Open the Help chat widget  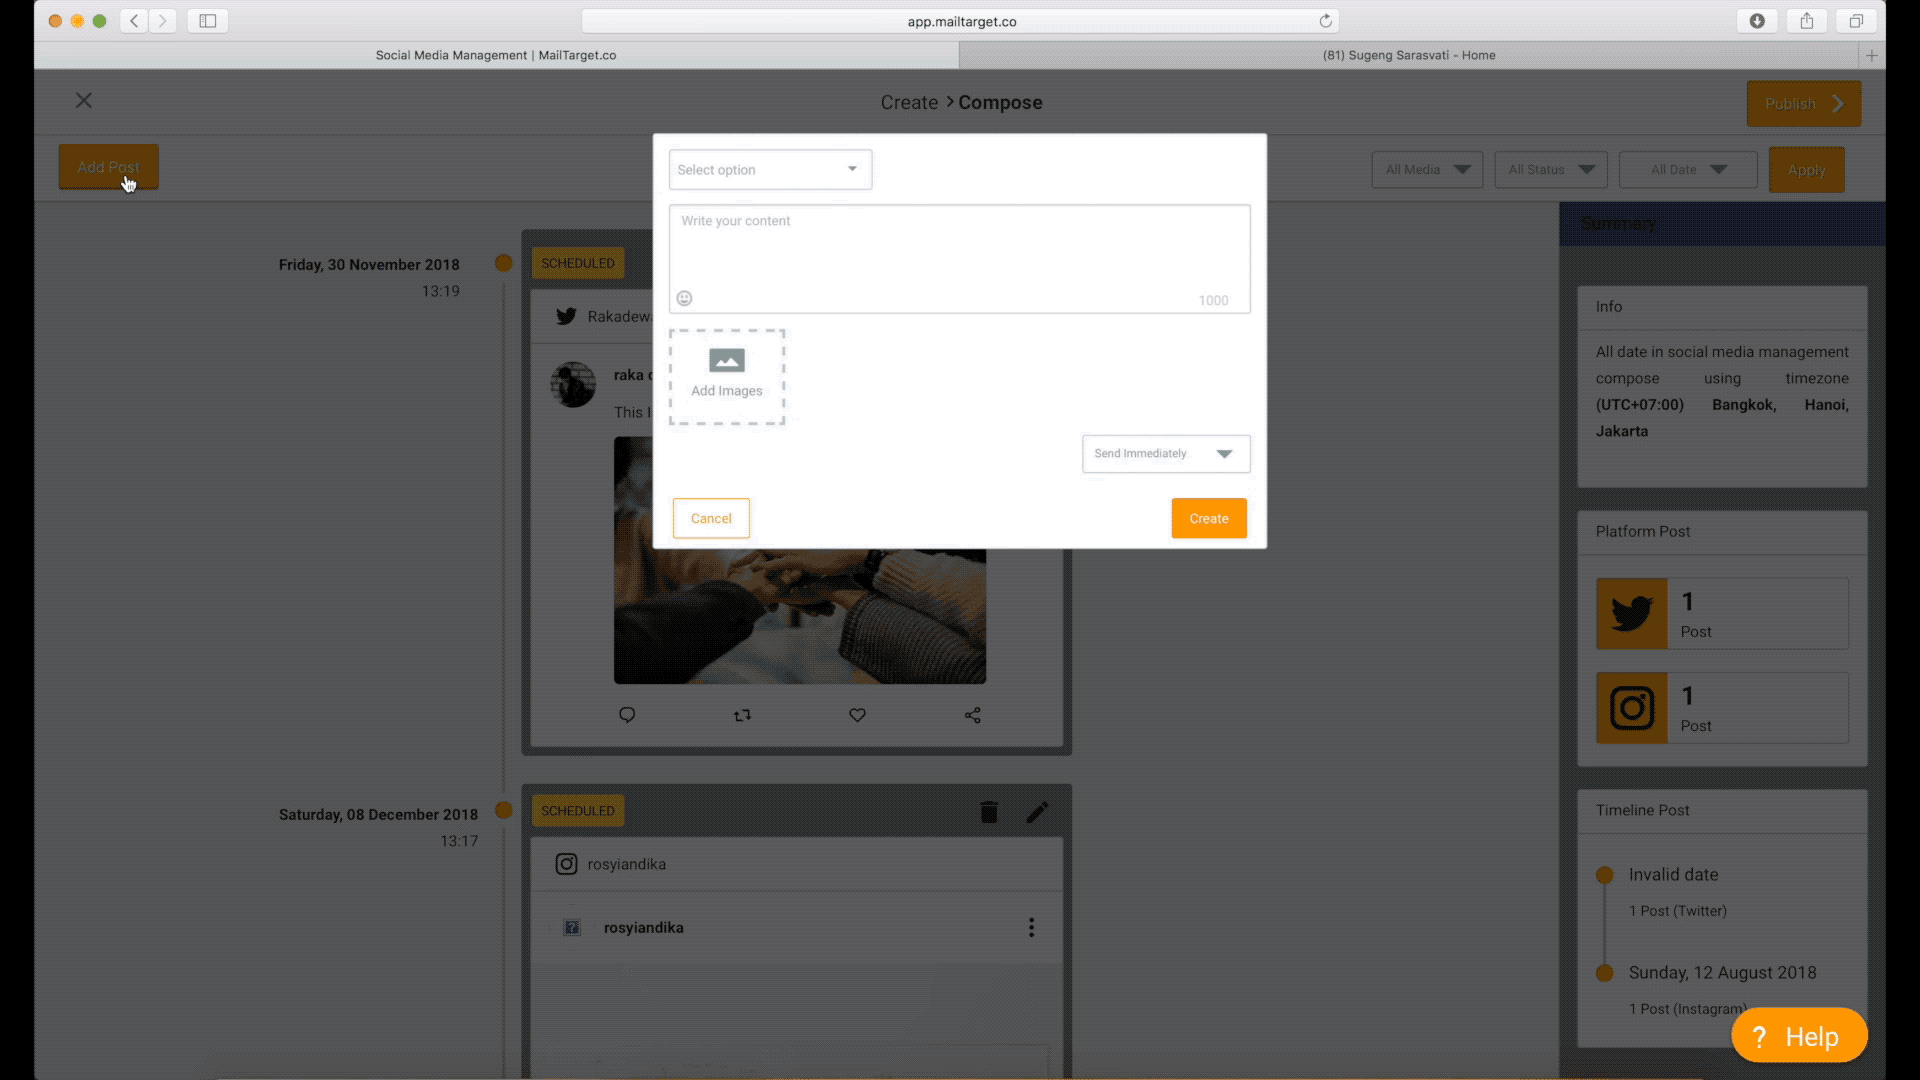(1798, 1036)
